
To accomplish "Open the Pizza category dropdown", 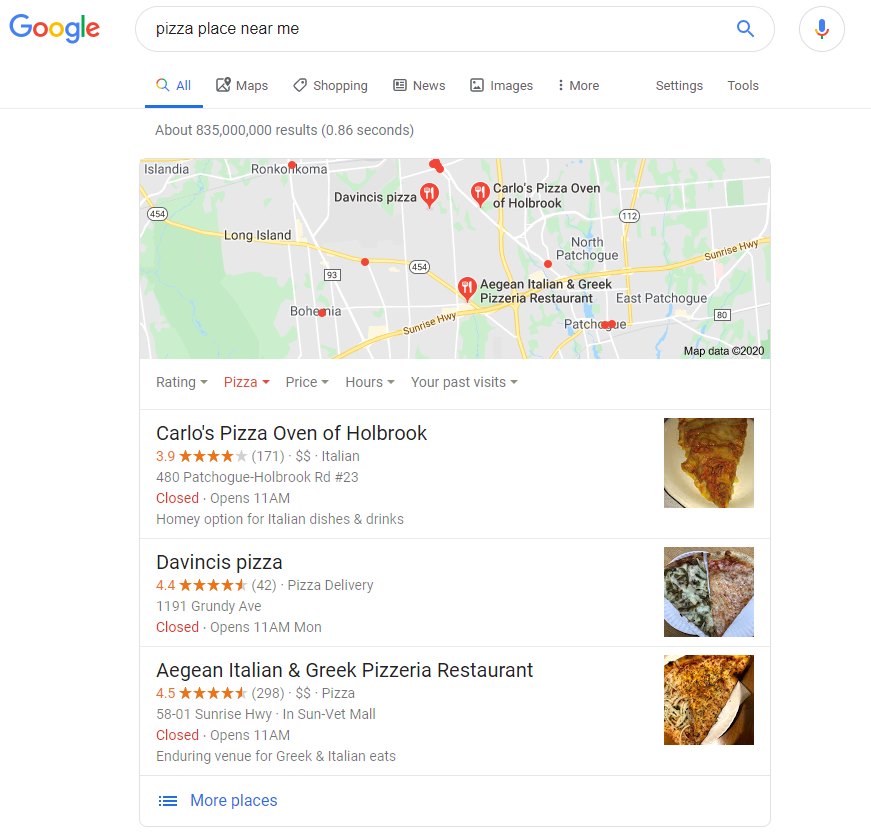I will coord(247,382).
